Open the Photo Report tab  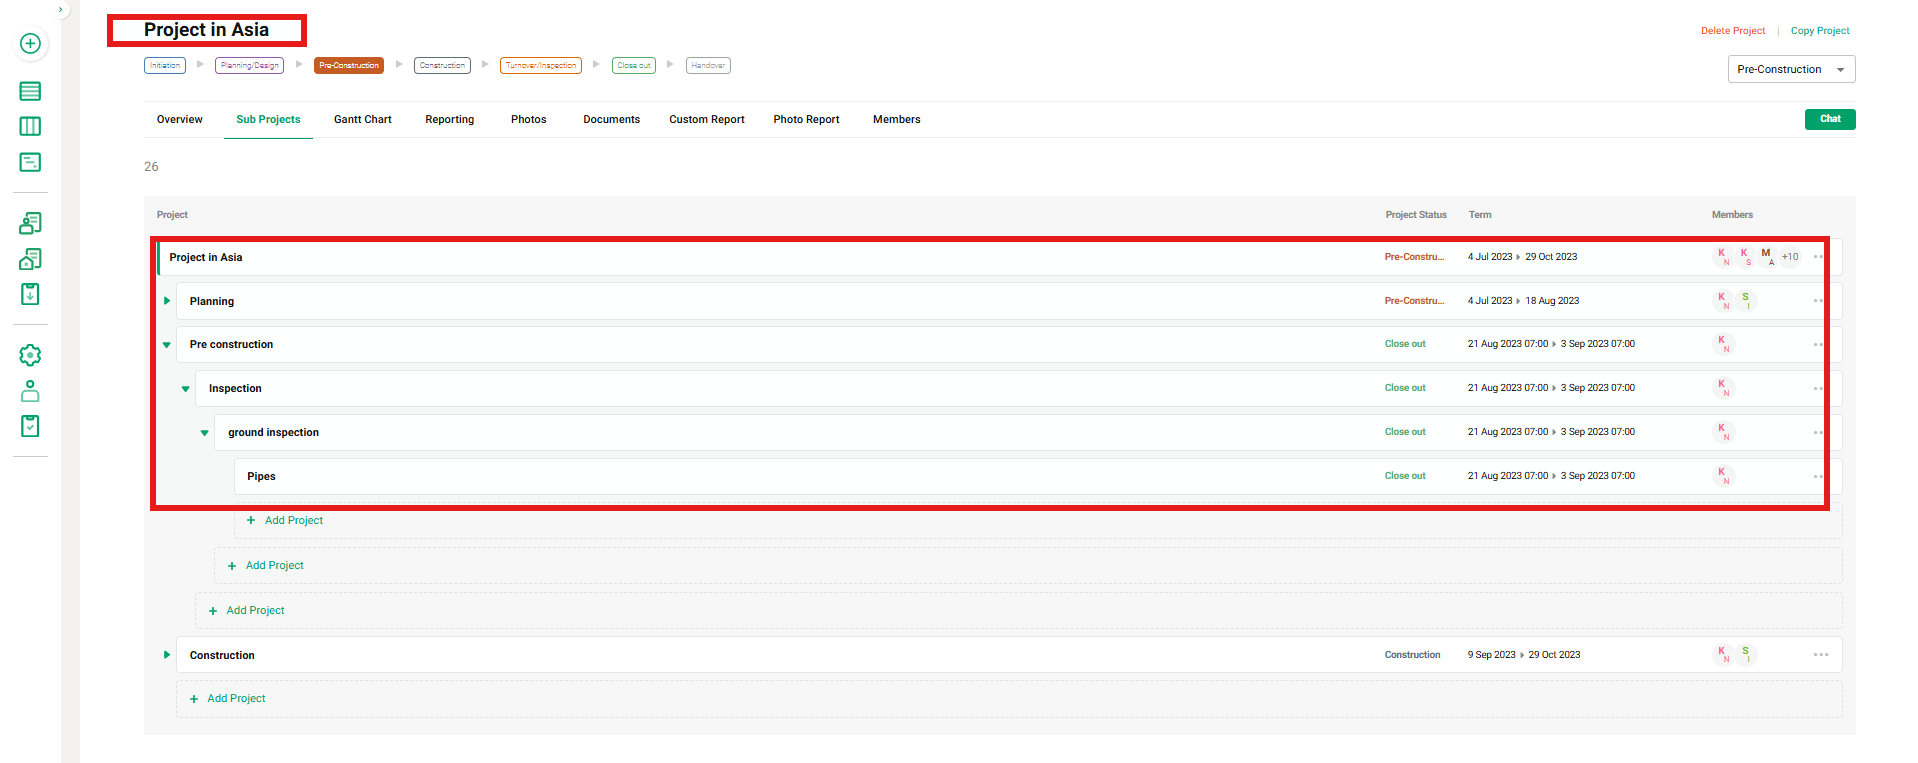point(806,119)
